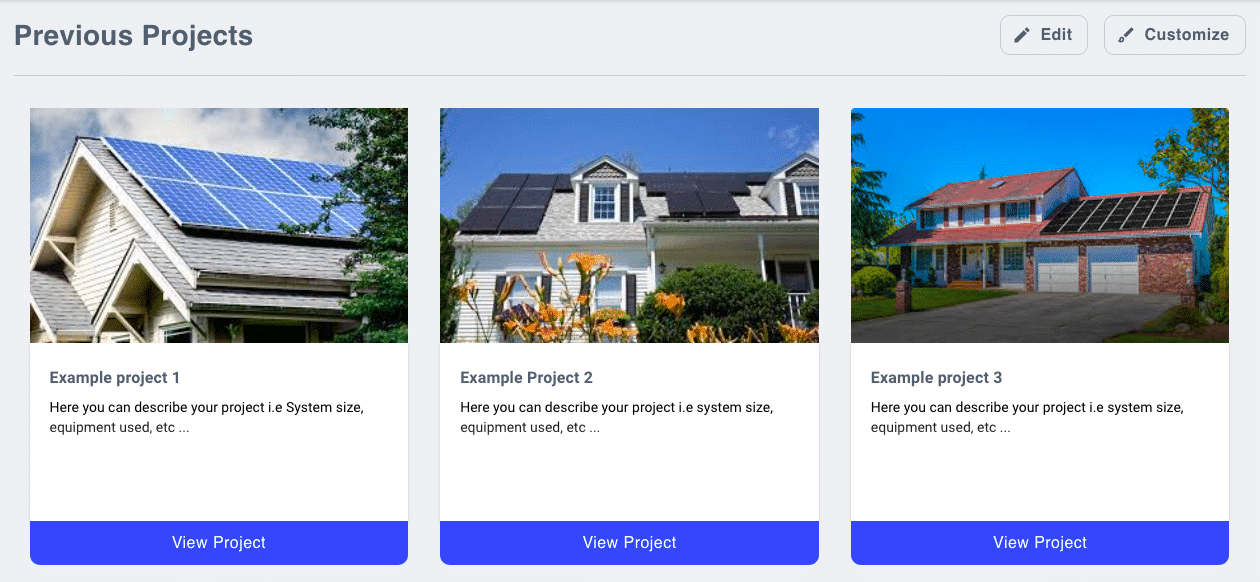This screenshot has width=1260, height=582.
Task: Select the Example project 1 solar roof photo
Action: [x=219, y=225]
